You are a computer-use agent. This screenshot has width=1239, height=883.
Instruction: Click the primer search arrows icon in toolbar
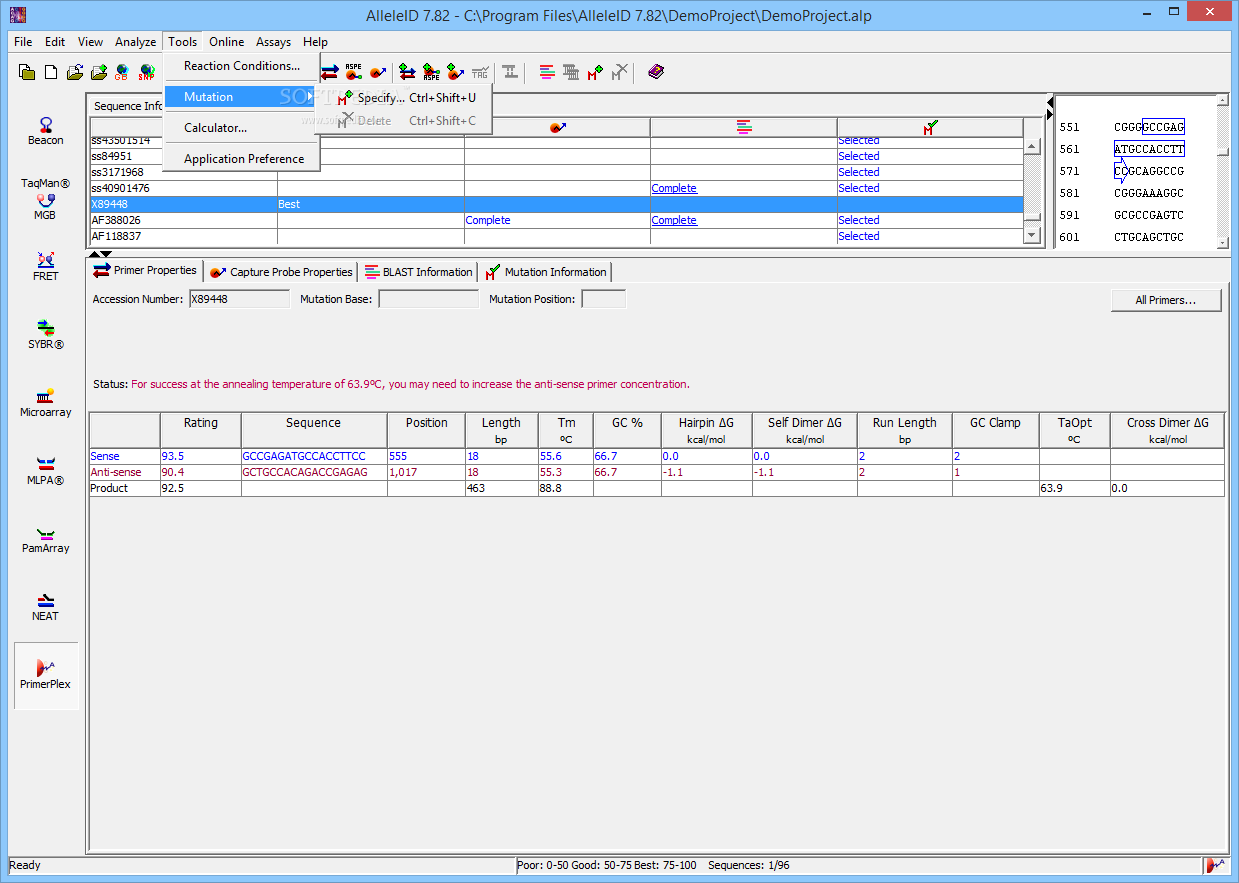330,72
